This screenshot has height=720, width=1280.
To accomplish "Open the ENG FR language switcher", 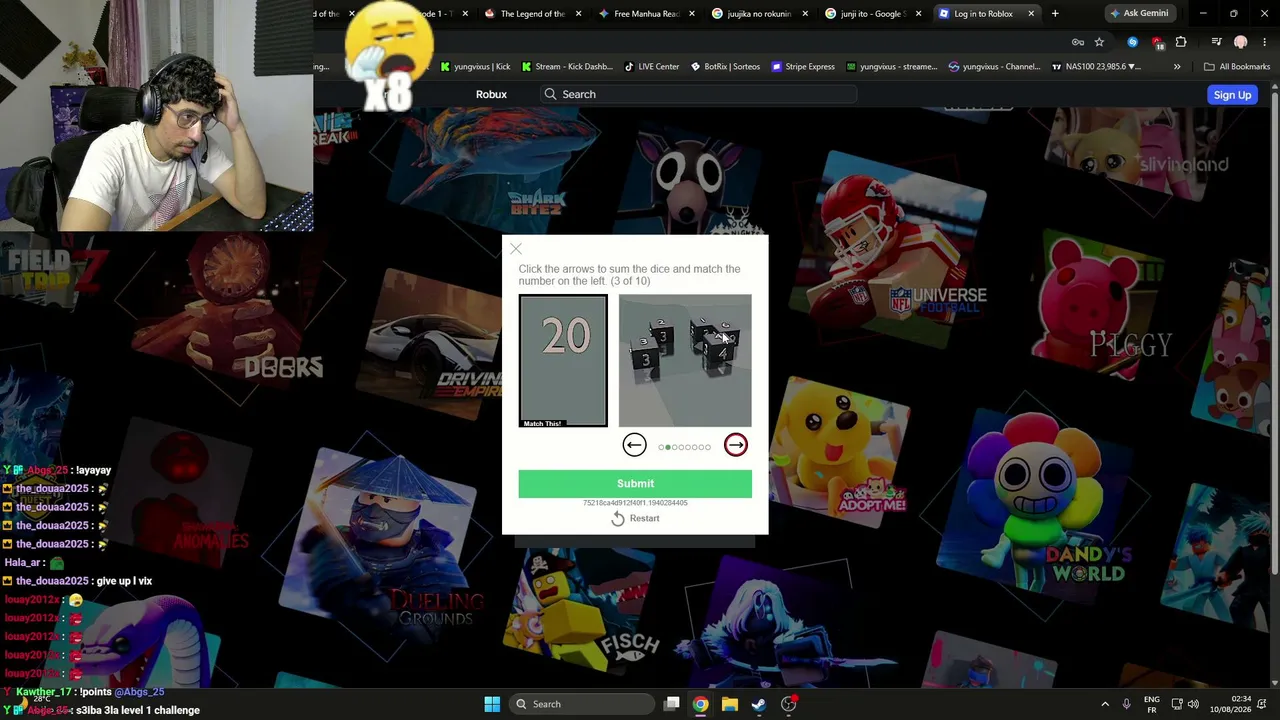I will pos(1152,704).
